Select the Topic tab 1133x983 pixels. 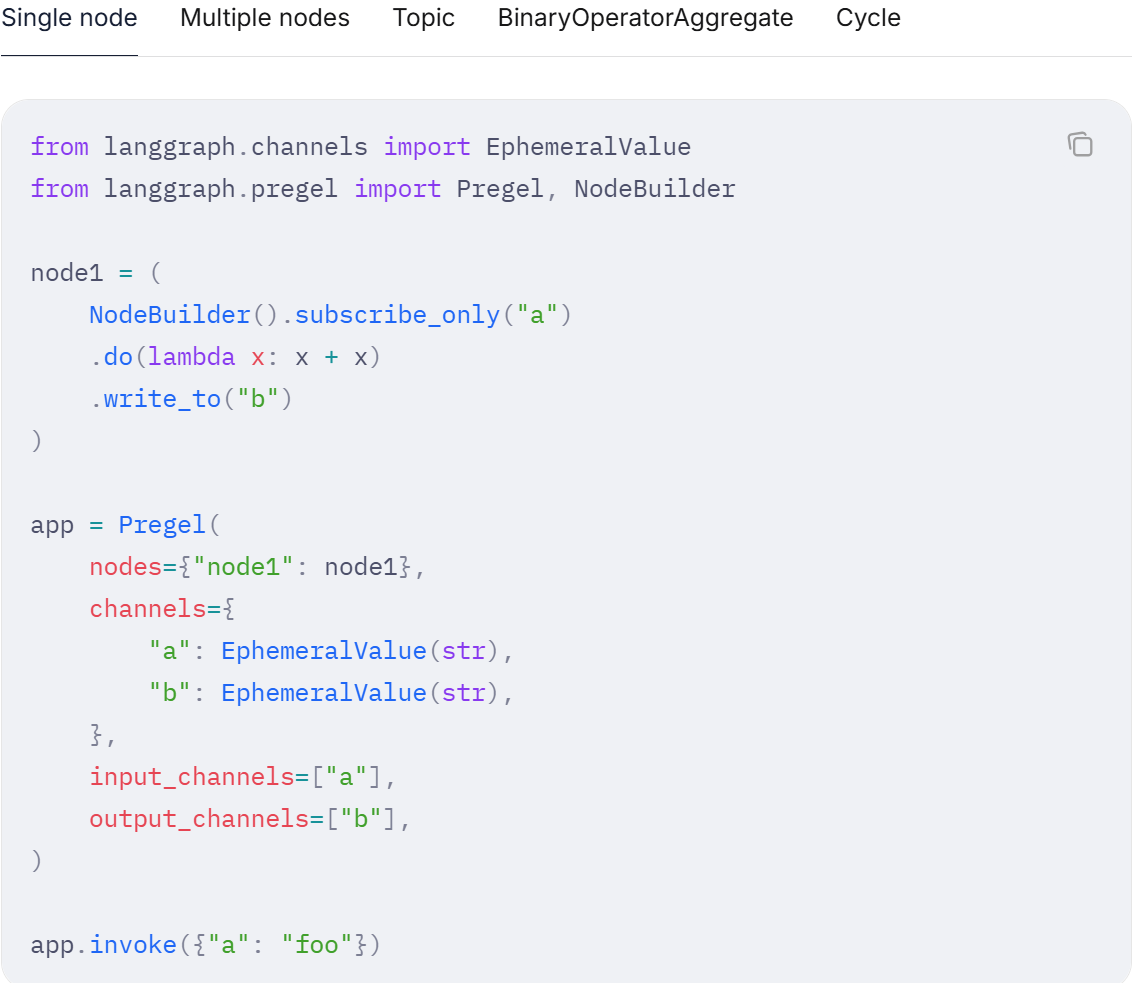[423, 18]
